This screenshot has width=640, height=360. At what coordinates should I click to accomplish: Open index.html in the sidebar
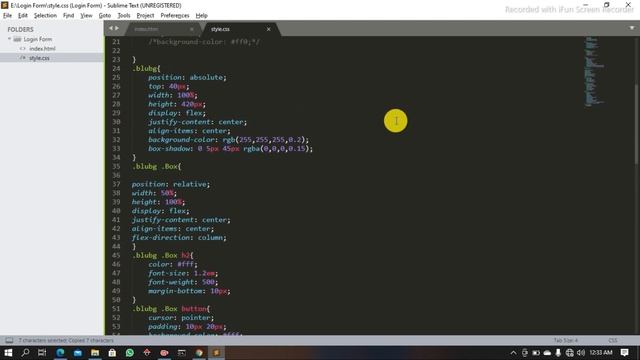point(42,49)
